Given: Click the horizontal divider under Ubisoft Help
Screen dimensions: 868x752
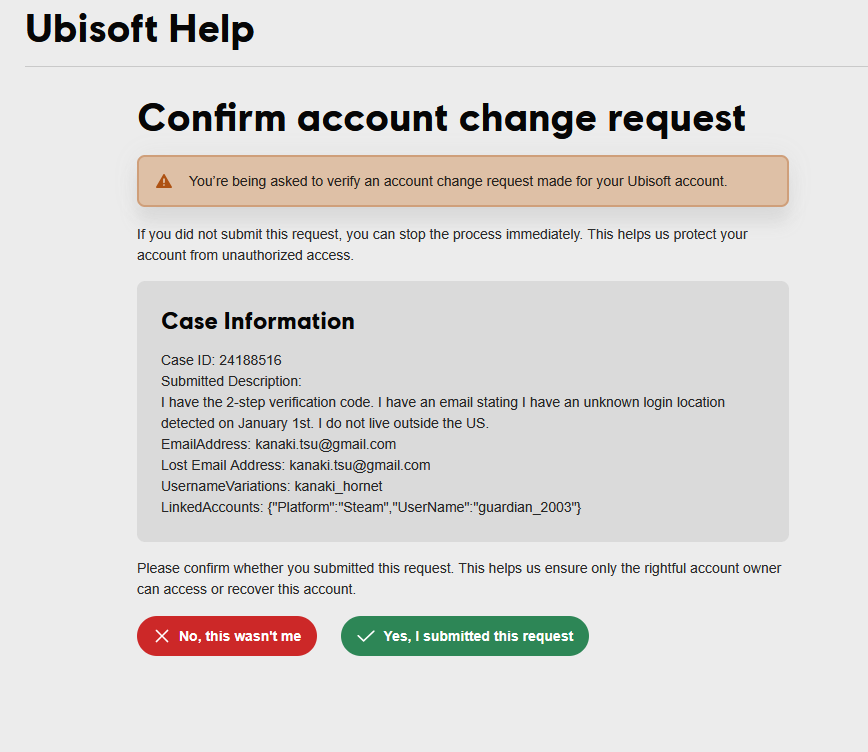Looking at the screenshot, I should pos(446,67).
